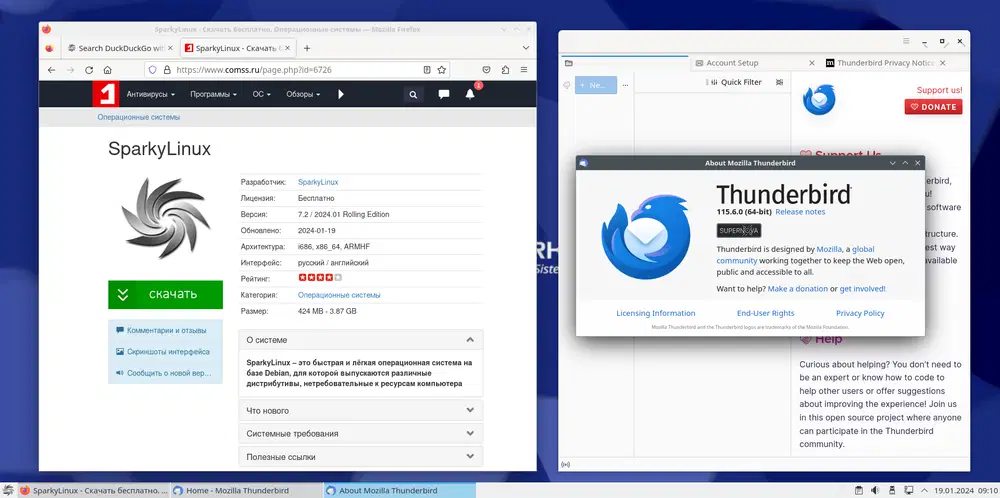
Task: Open Pocket save icon in Firefox
Action: tap(486, 70)
